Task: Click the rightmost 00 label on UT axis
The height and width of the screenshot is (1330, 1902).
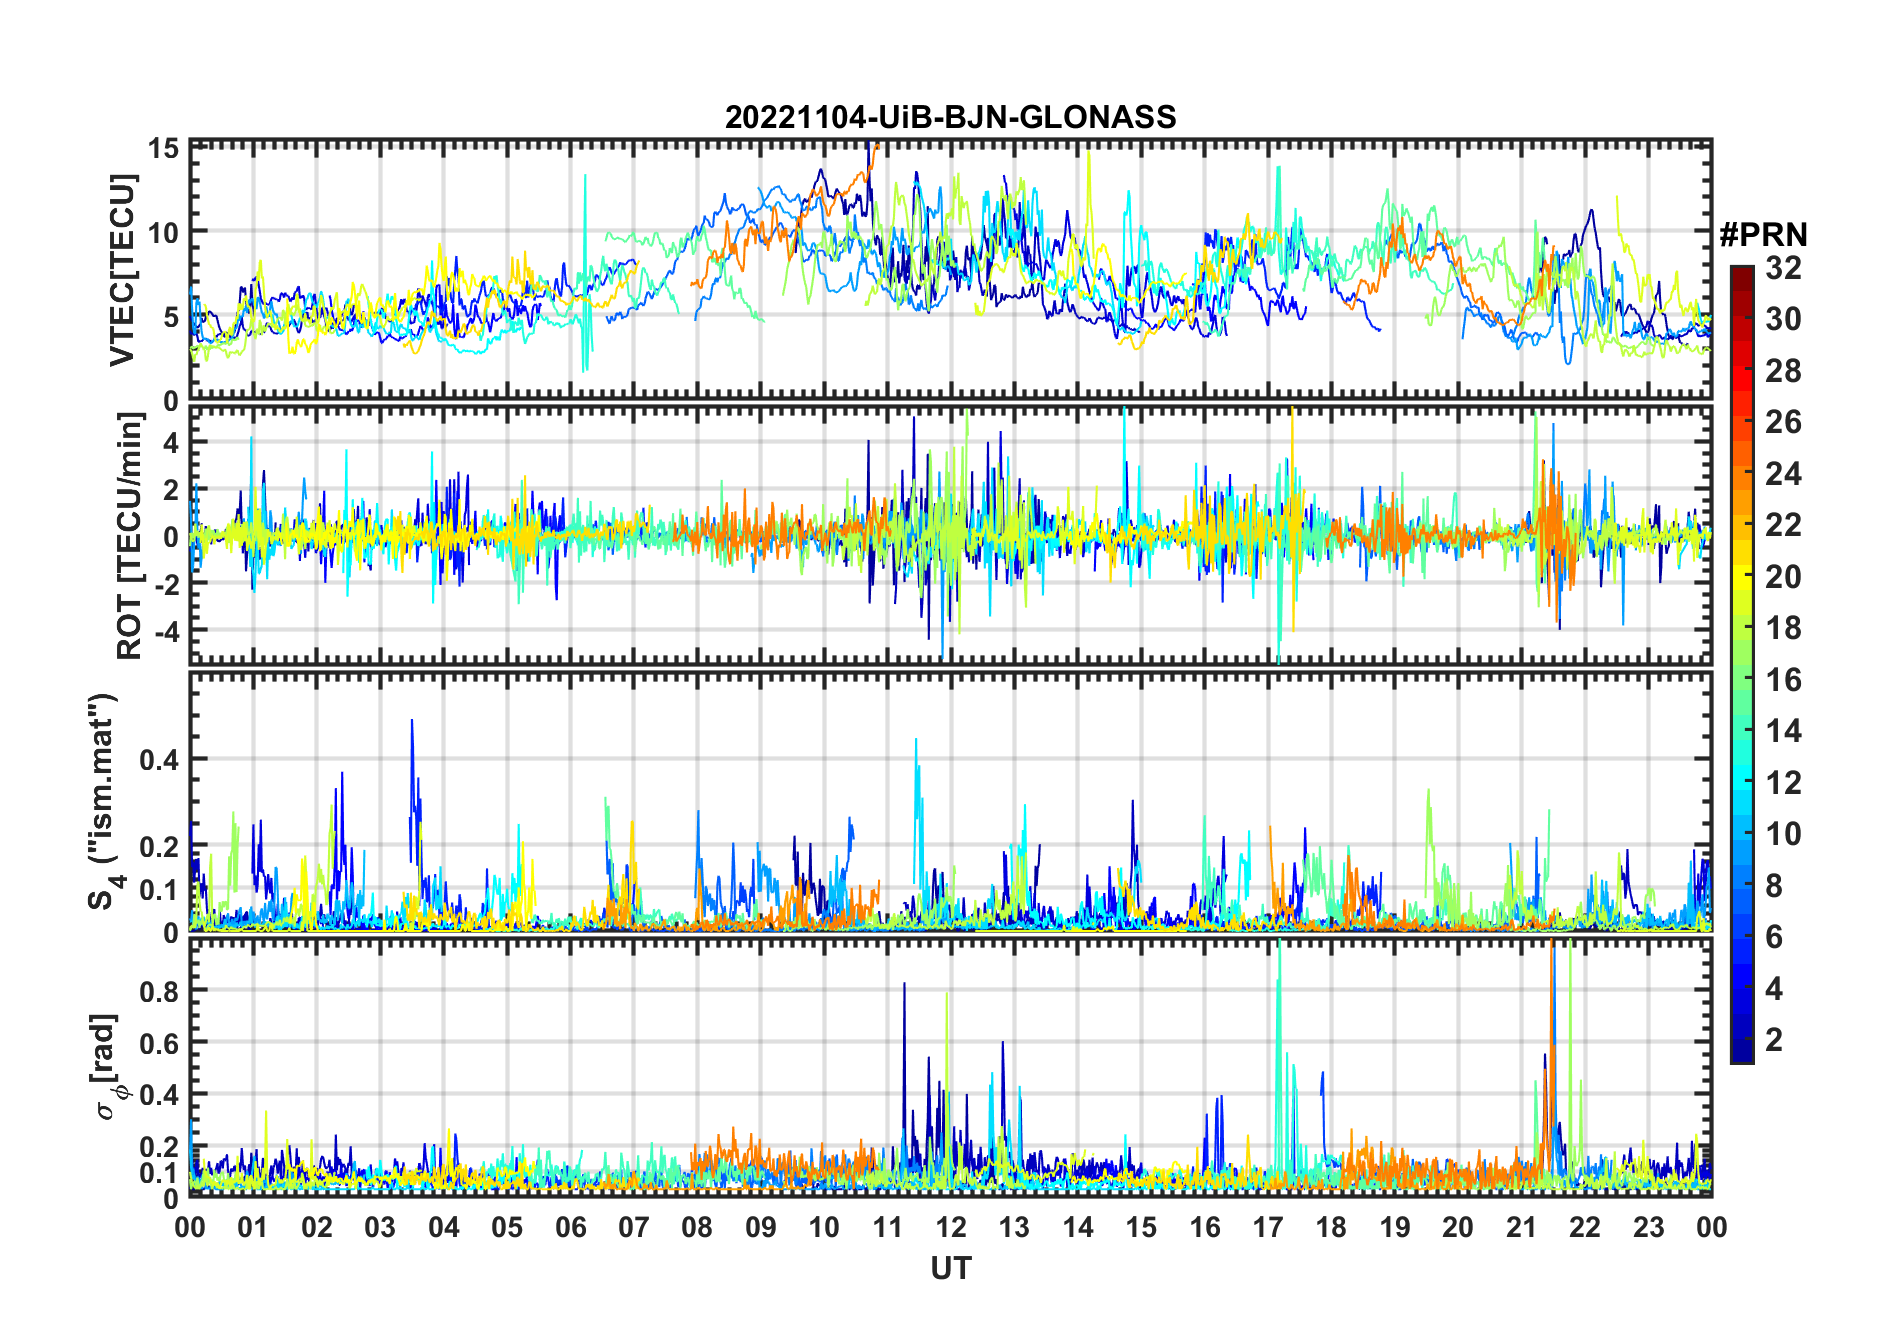Action: (1711, 1227)
